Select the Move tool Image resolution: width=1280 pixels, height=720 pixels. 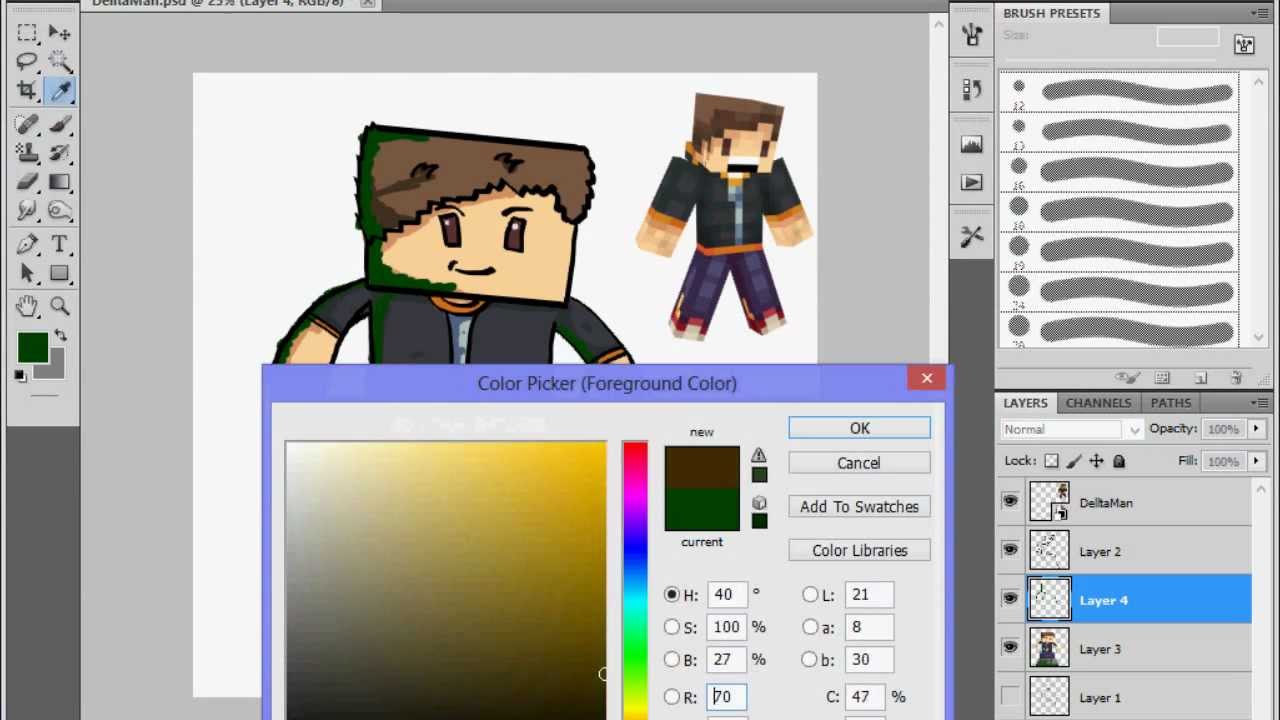tap(59, 33)
